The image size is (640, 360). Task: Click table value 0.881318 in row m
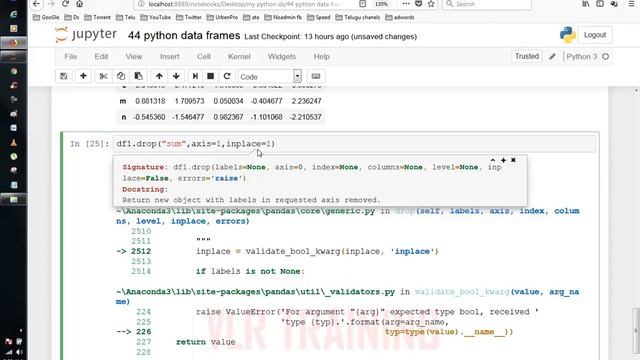[150, 101]
